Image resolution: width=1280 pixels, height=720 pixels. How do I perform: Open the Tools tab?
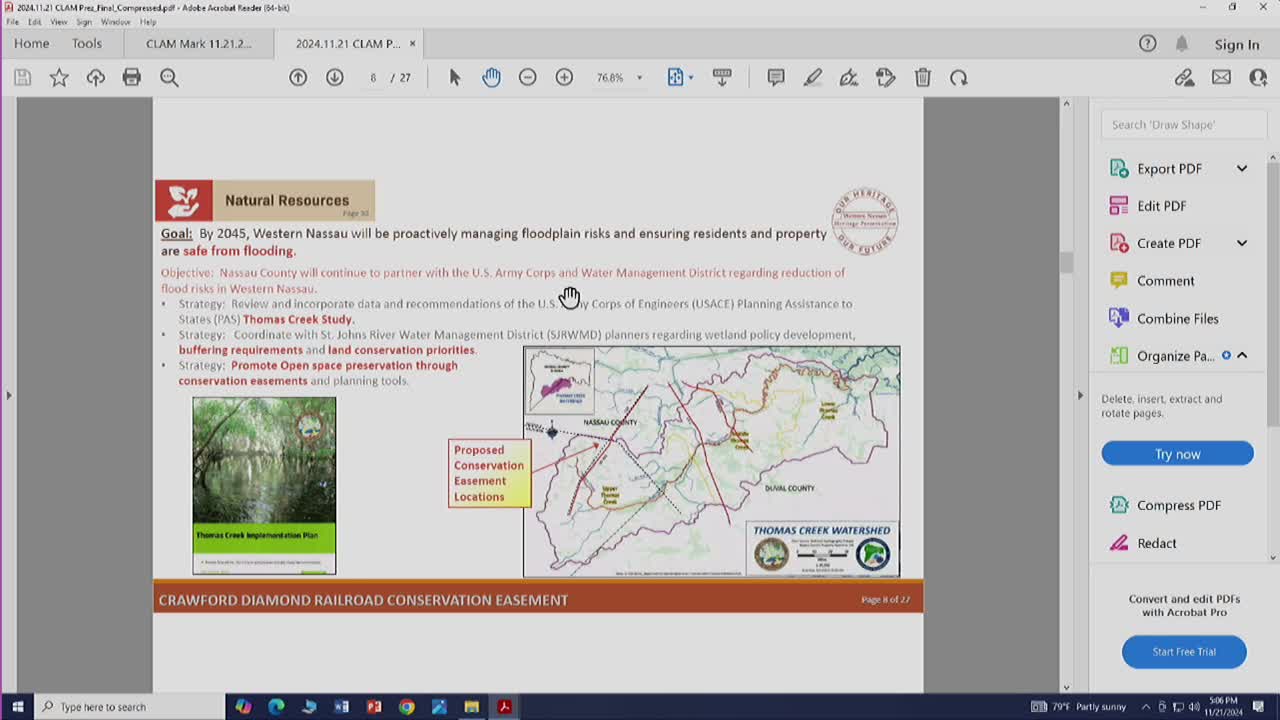[x=86, y=44]
